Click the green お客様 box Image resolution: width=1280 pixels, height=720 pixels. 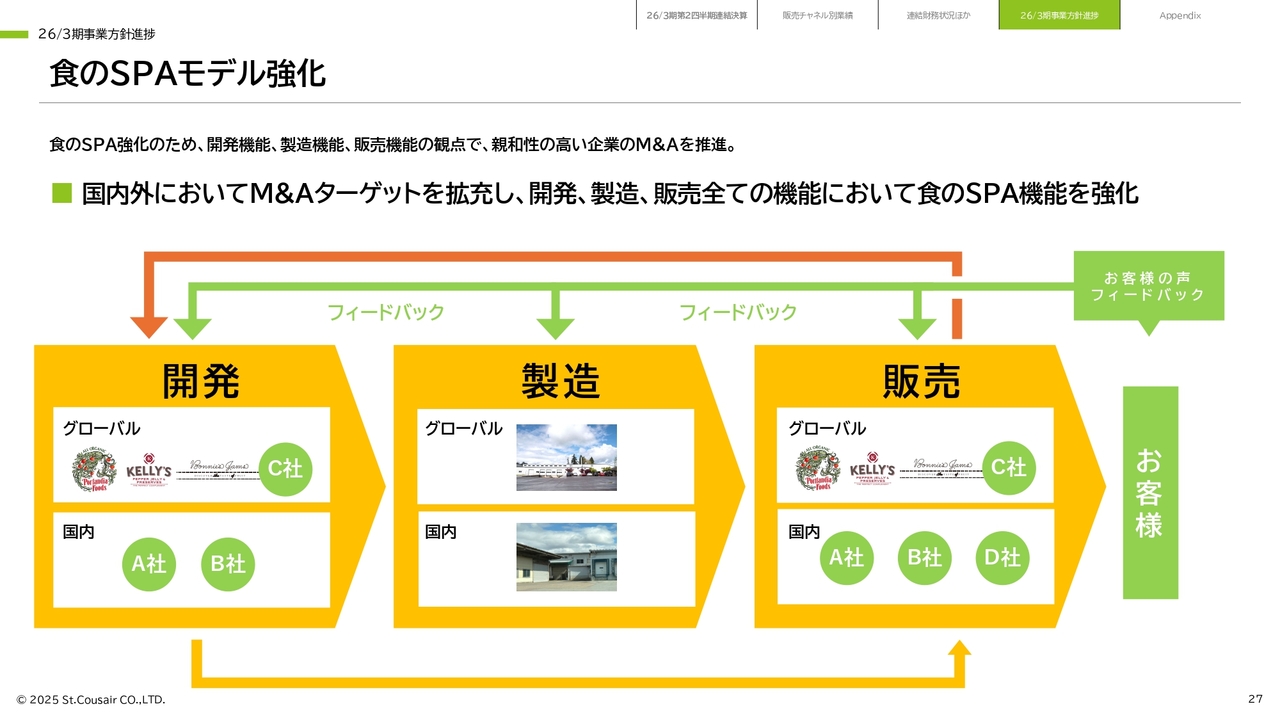(x=1150, y=492)
